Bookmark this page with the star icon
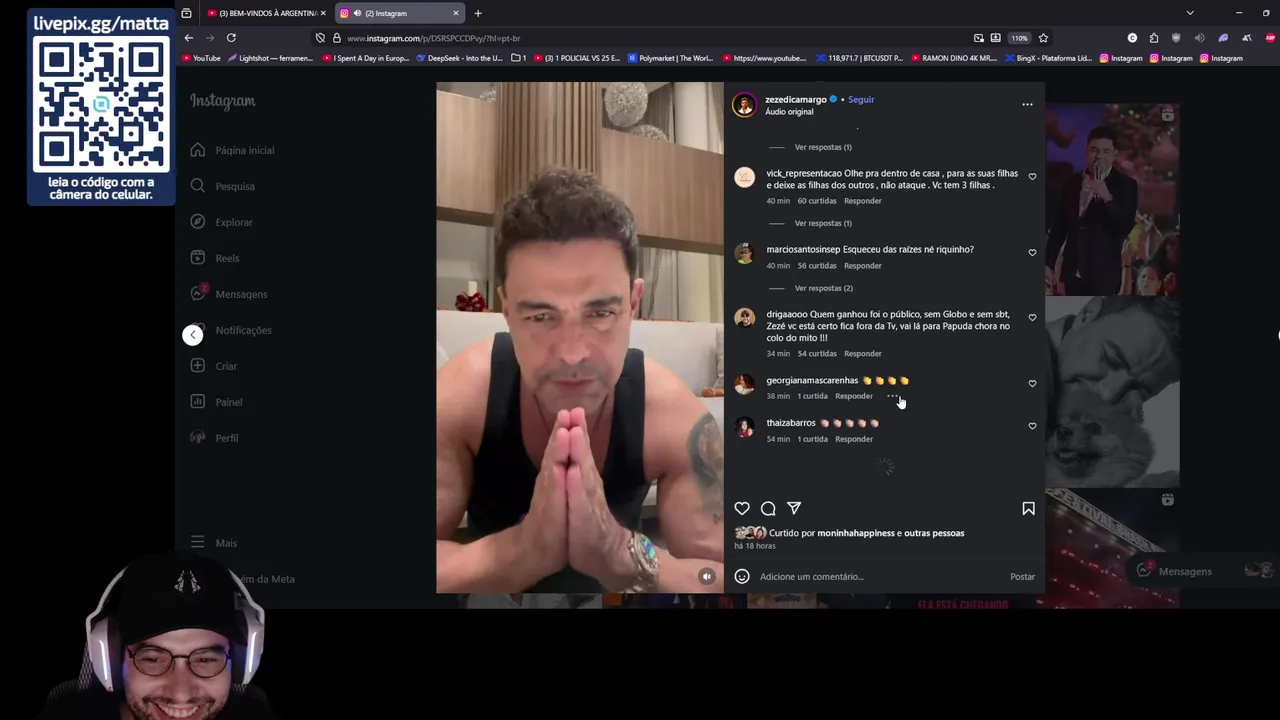Viewport: 1280px width, 720px height. click(1043, 38)
